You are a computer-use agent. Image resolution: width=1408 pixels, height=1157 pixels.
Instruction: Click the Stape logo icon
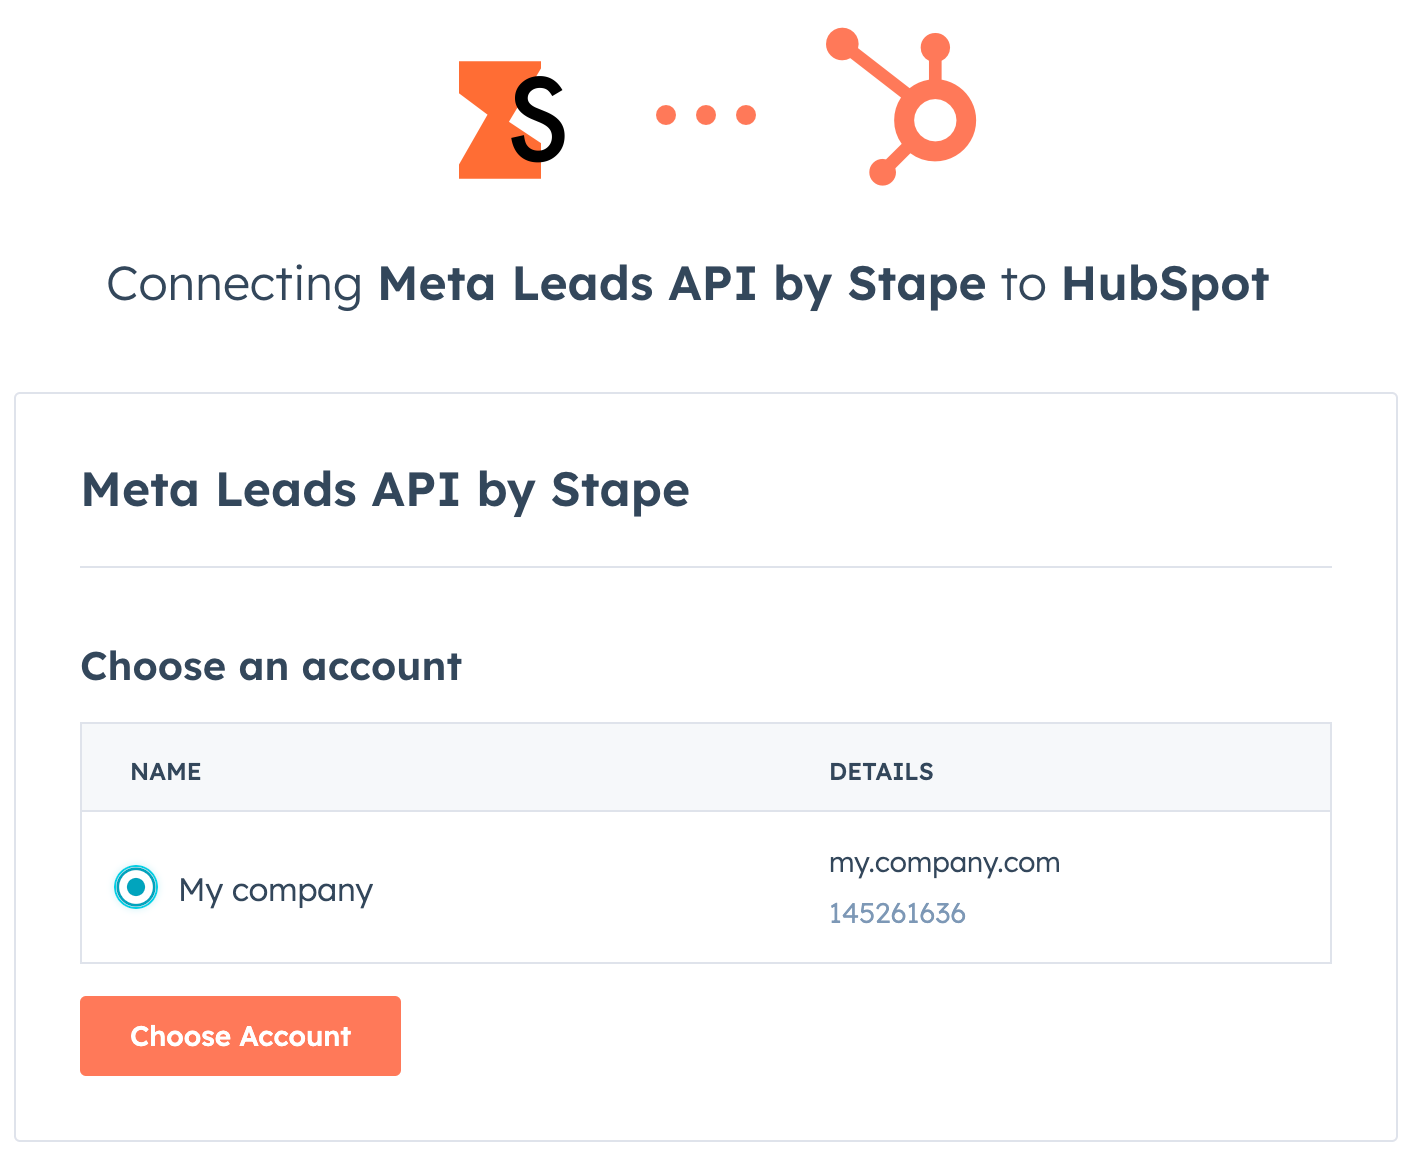click(512, 120)
